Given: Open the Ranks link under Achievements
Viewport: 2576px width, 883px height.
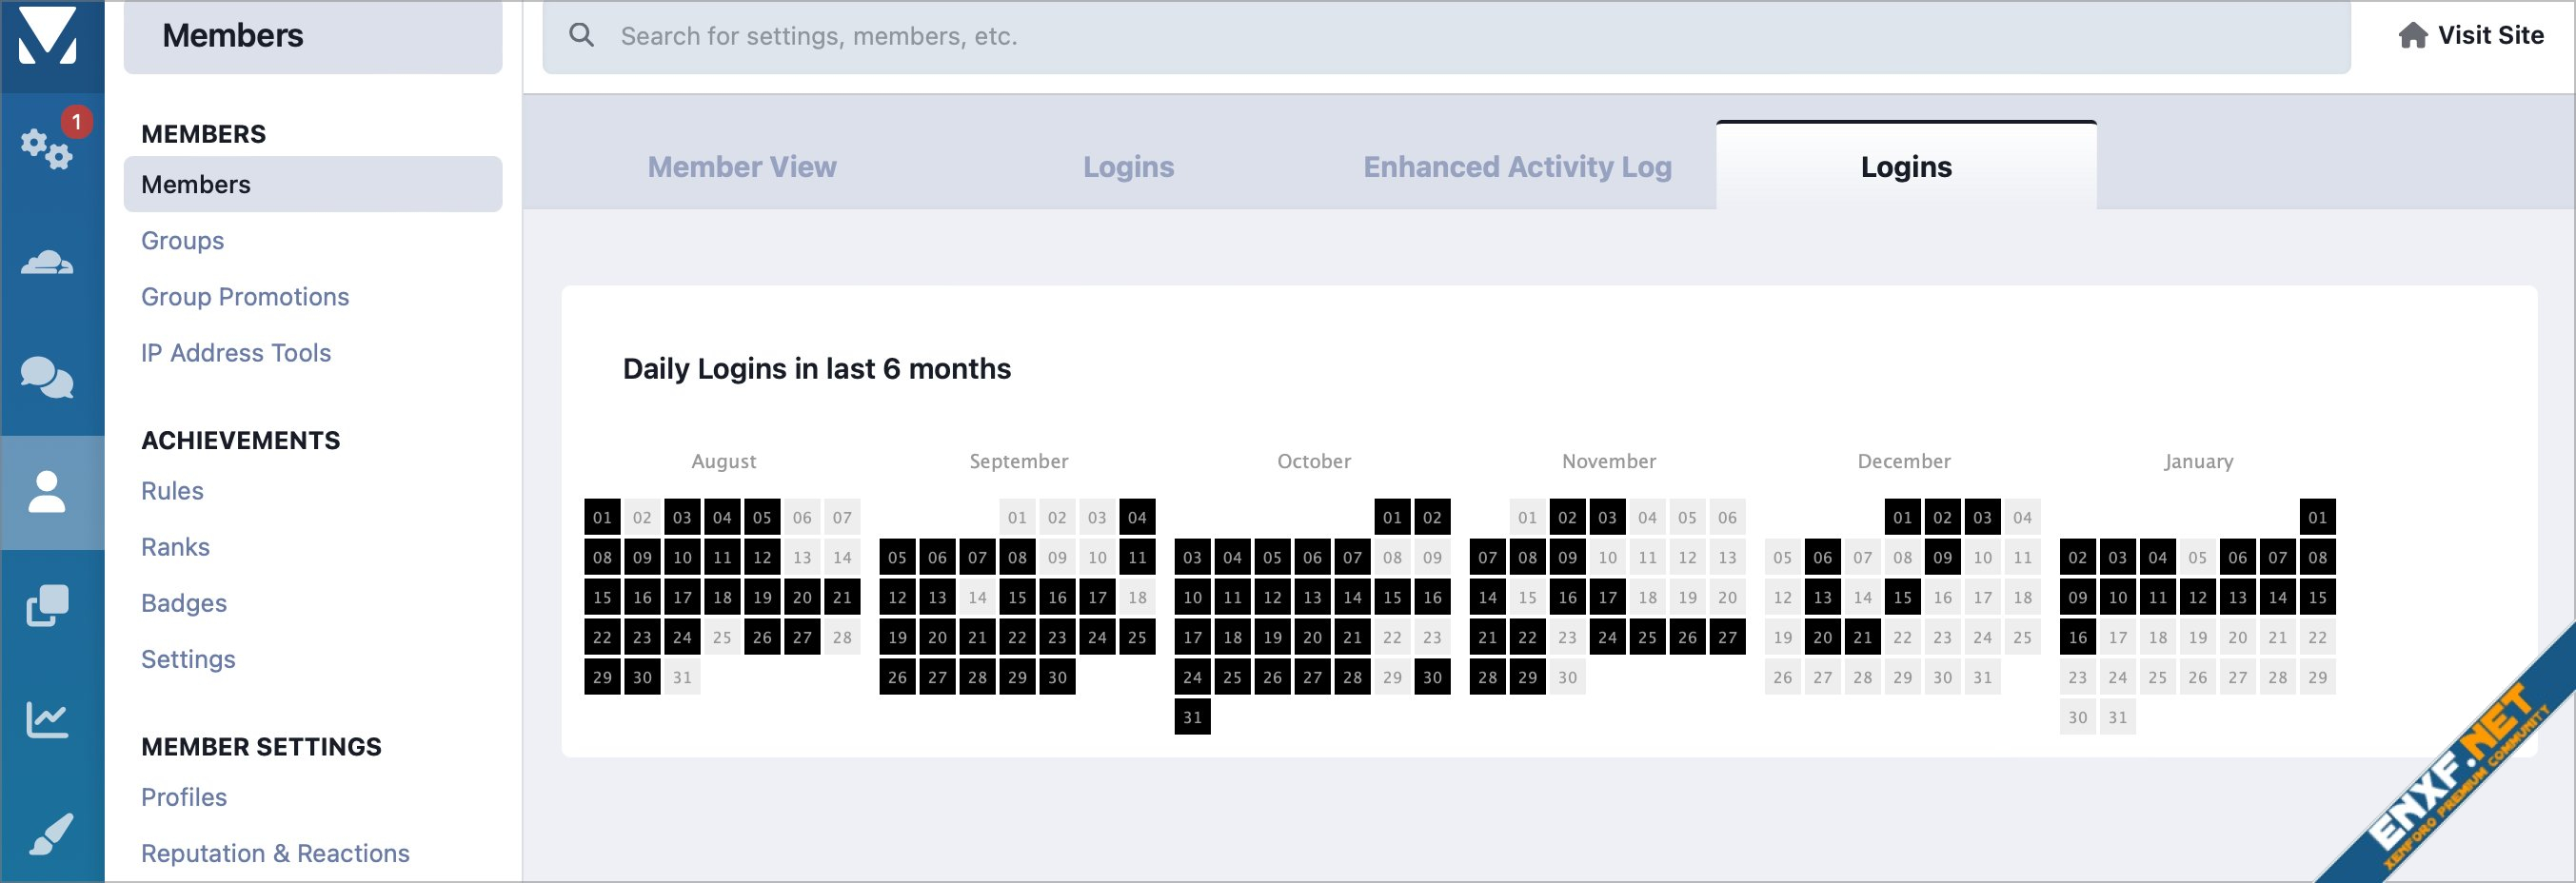Looking at the screenshot, I should 175,547.
